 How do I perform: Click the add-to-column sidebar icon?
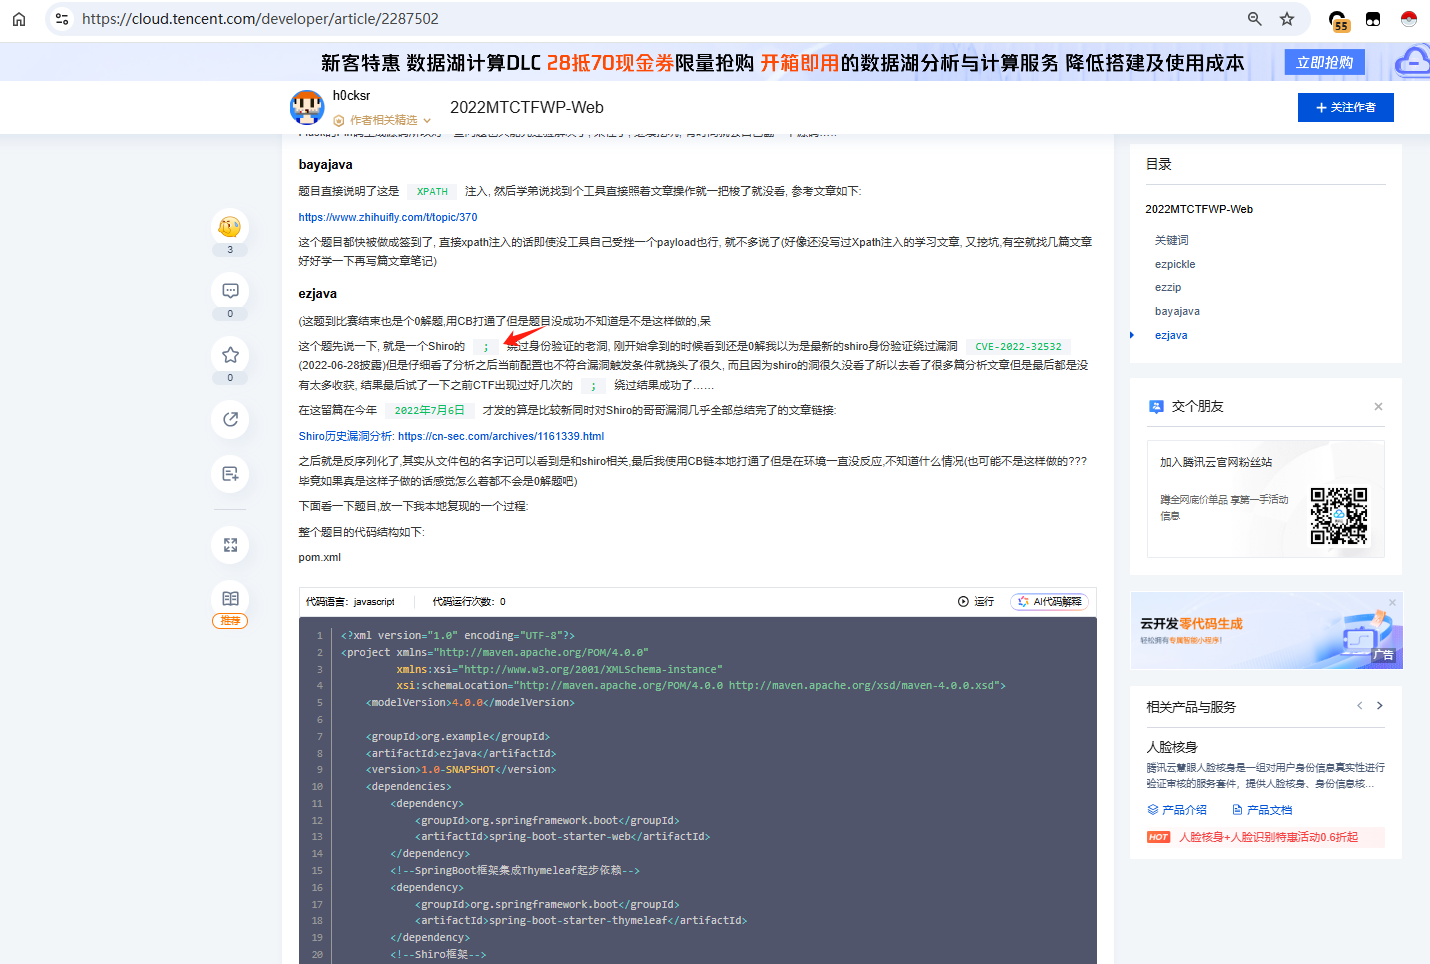[x=230, y=474]
